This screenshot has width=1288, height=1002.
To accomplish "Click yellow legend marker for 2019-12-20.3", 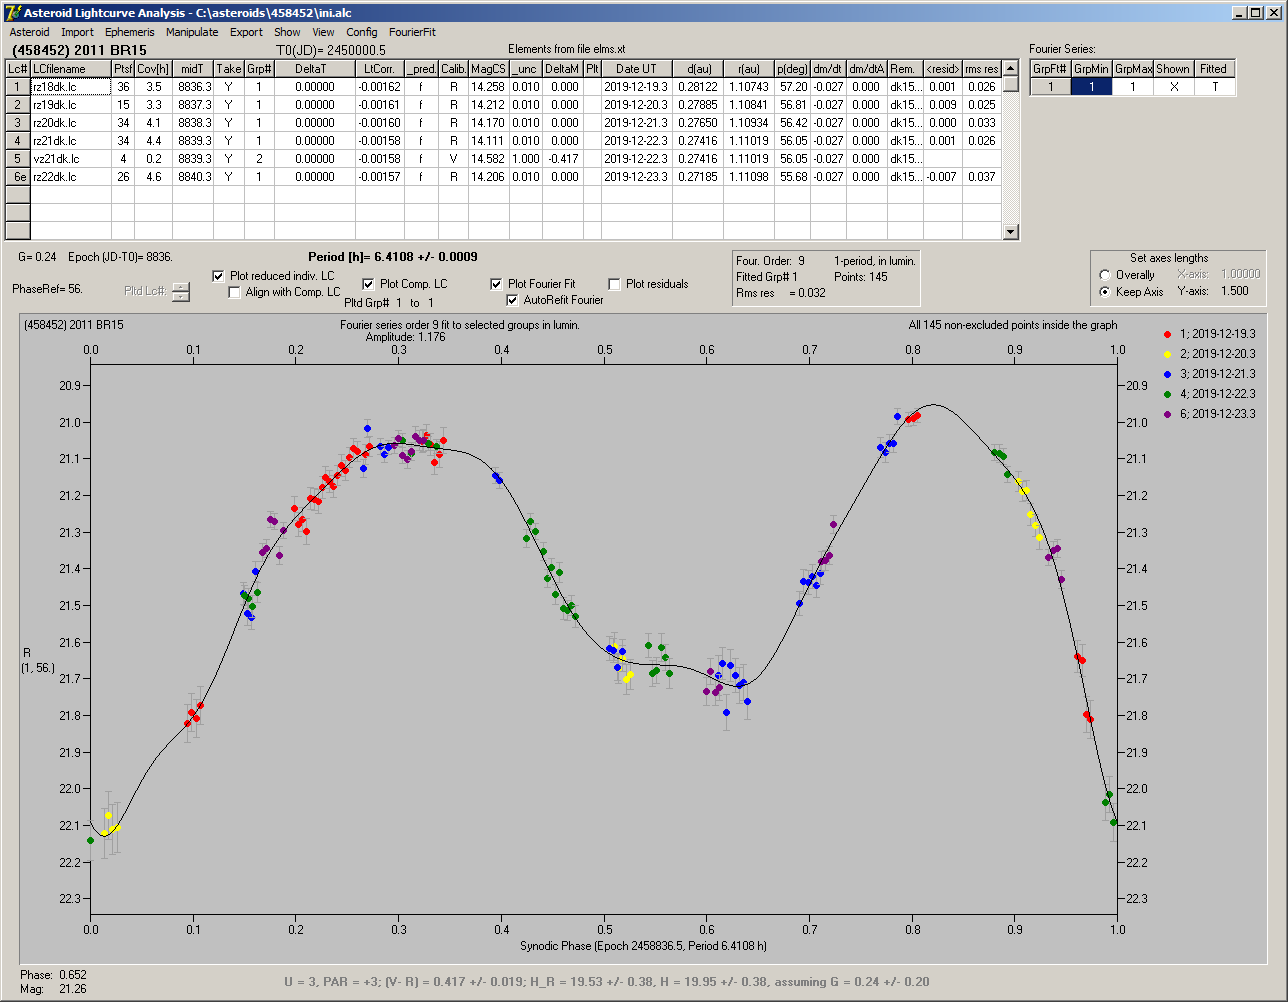I will [x=1168, y=354].
